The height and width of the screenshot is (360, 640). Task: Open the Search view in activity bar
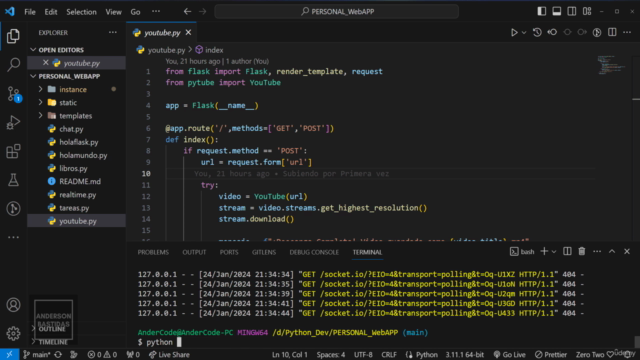pyautogui.click(x=13, y=64)
